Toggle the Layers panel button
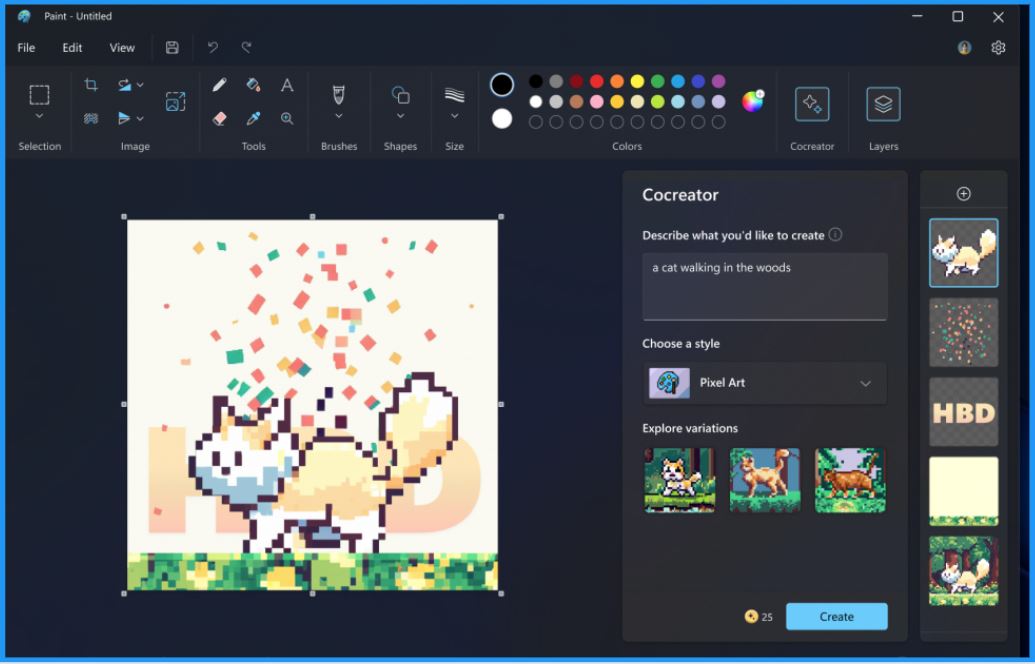Screen dimensions: 1035x664 coord(883,104)
